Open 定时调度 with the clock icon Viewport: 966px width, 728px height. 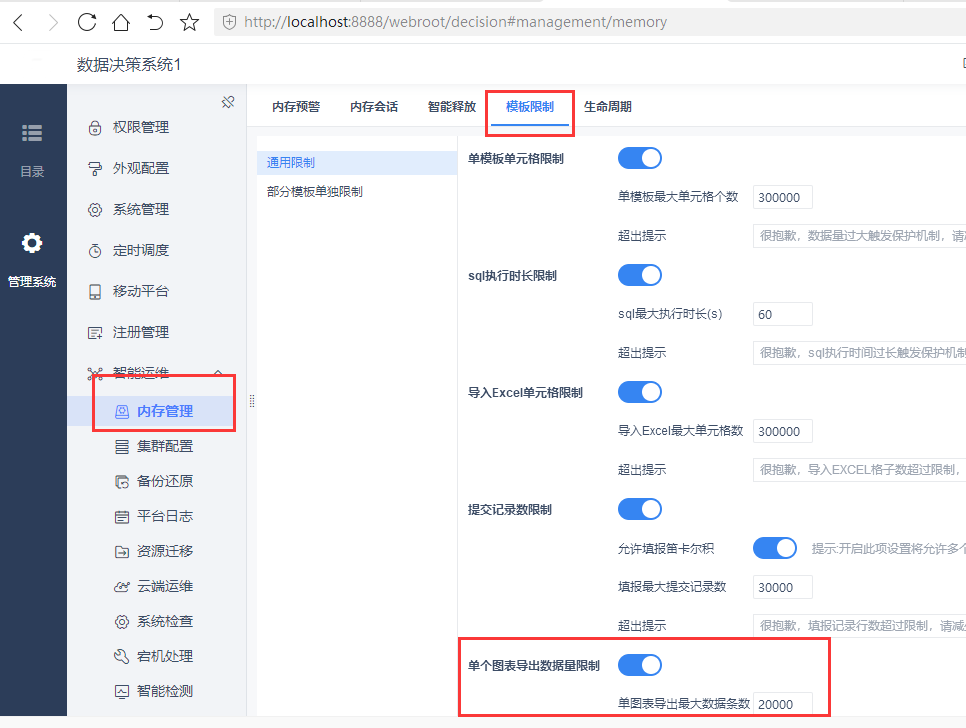(x=95, y=251)
